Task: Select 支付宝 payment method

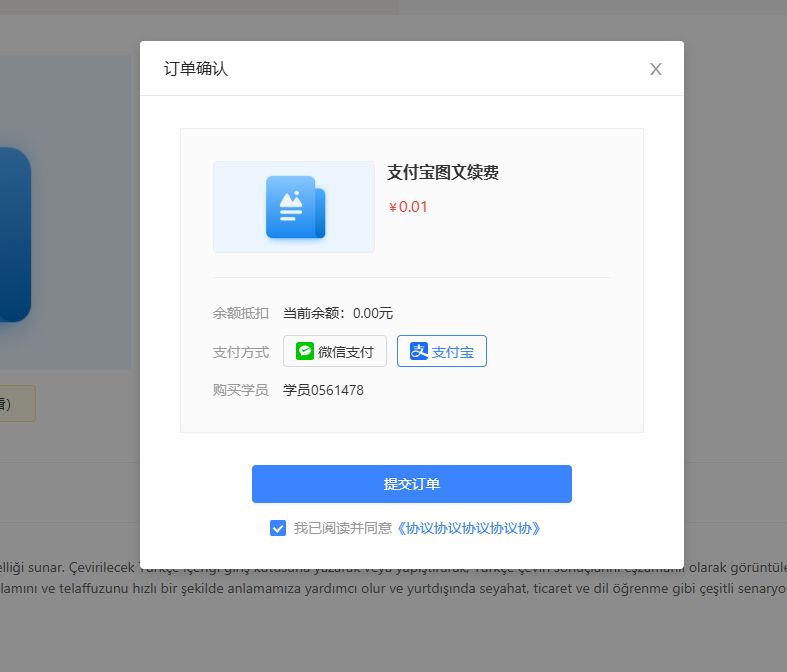Action: [x=442, y=351]
